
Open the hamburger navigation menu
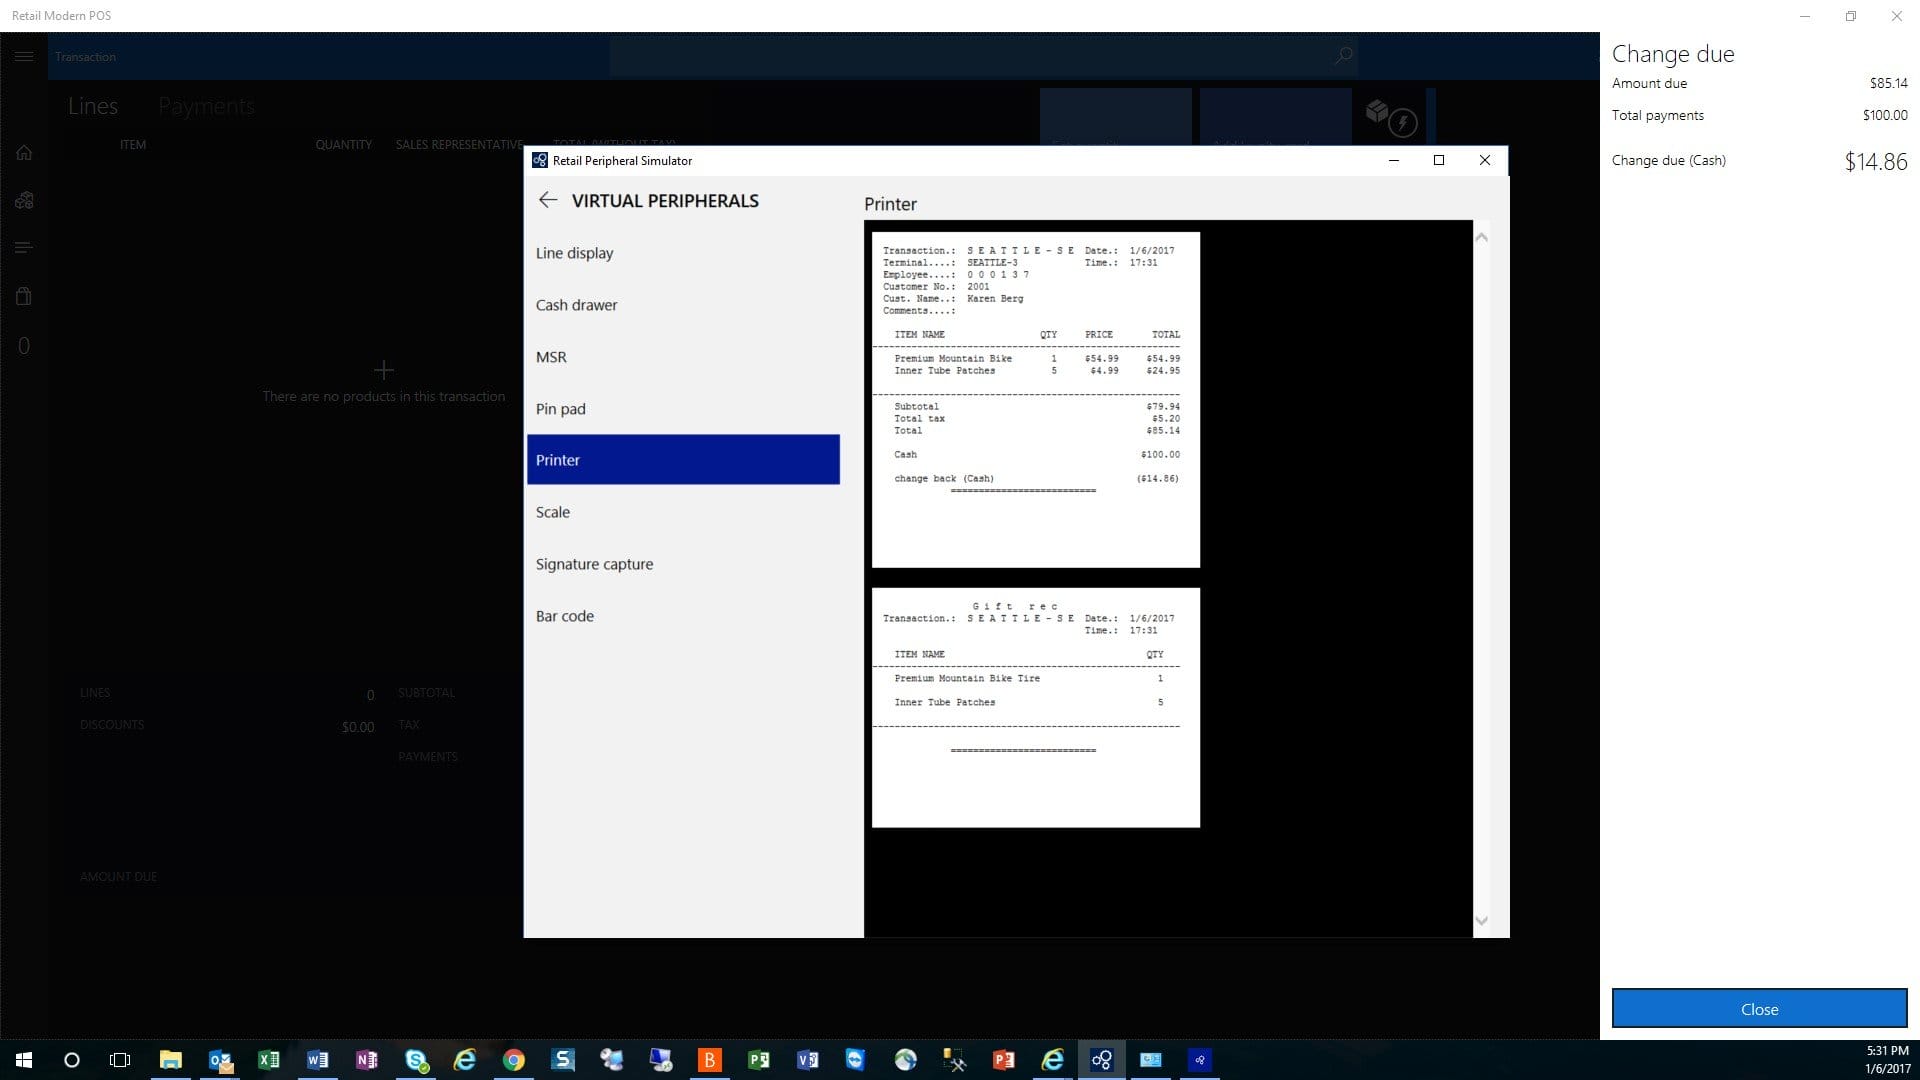24,57
